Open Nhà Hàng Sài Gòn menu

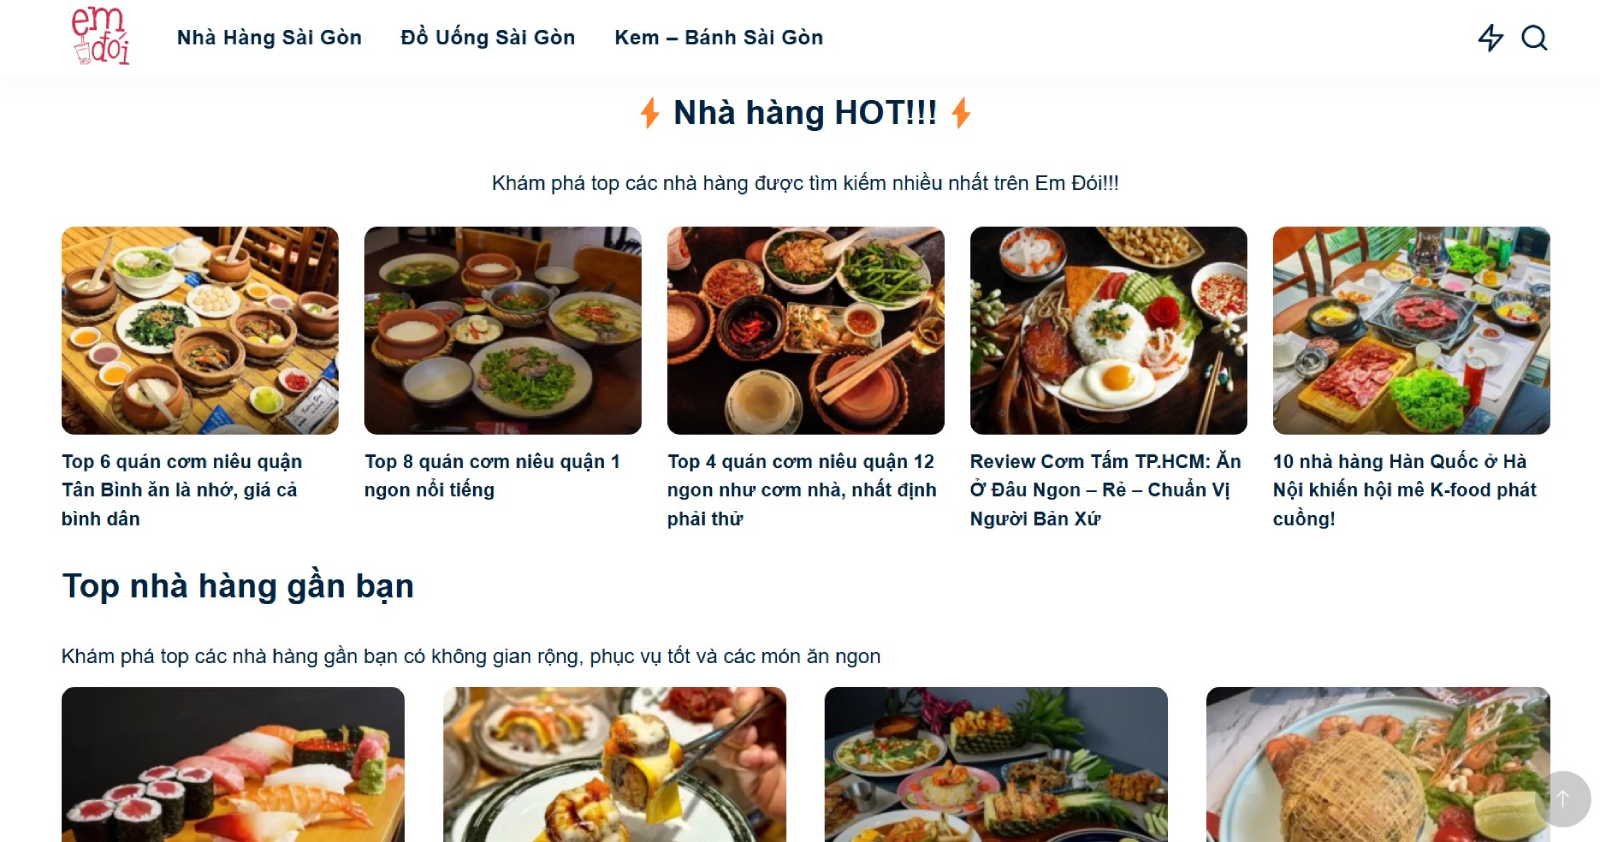269,38
